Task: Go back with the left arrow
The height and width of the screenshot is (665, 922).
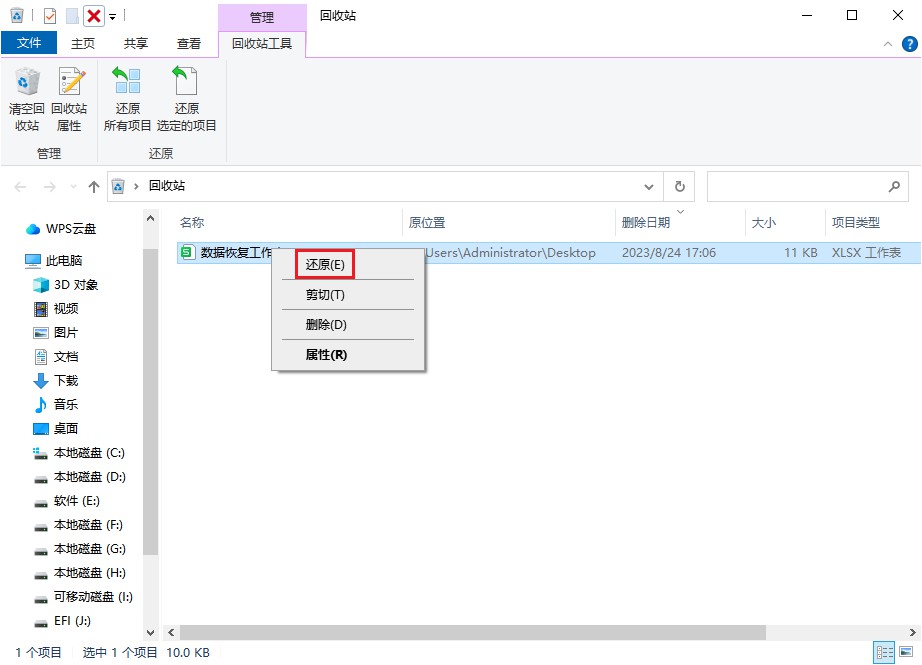Action: tap(21, 187)
